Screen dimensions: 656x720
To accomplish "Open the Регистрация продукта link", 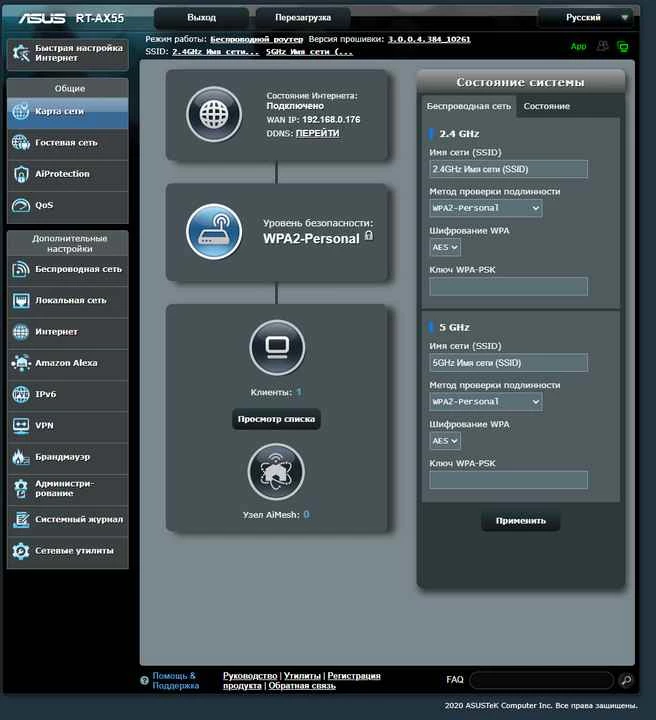I will tap(354, 676).
